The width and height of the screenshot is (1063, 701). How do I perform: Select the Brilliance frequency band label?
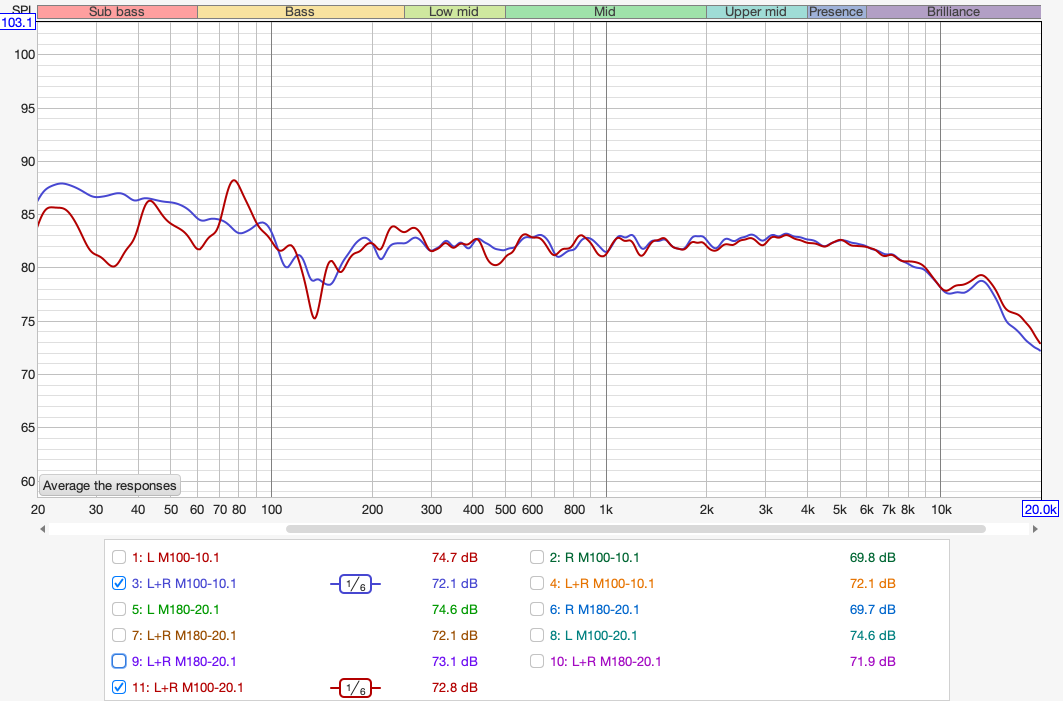click(953, 12)
